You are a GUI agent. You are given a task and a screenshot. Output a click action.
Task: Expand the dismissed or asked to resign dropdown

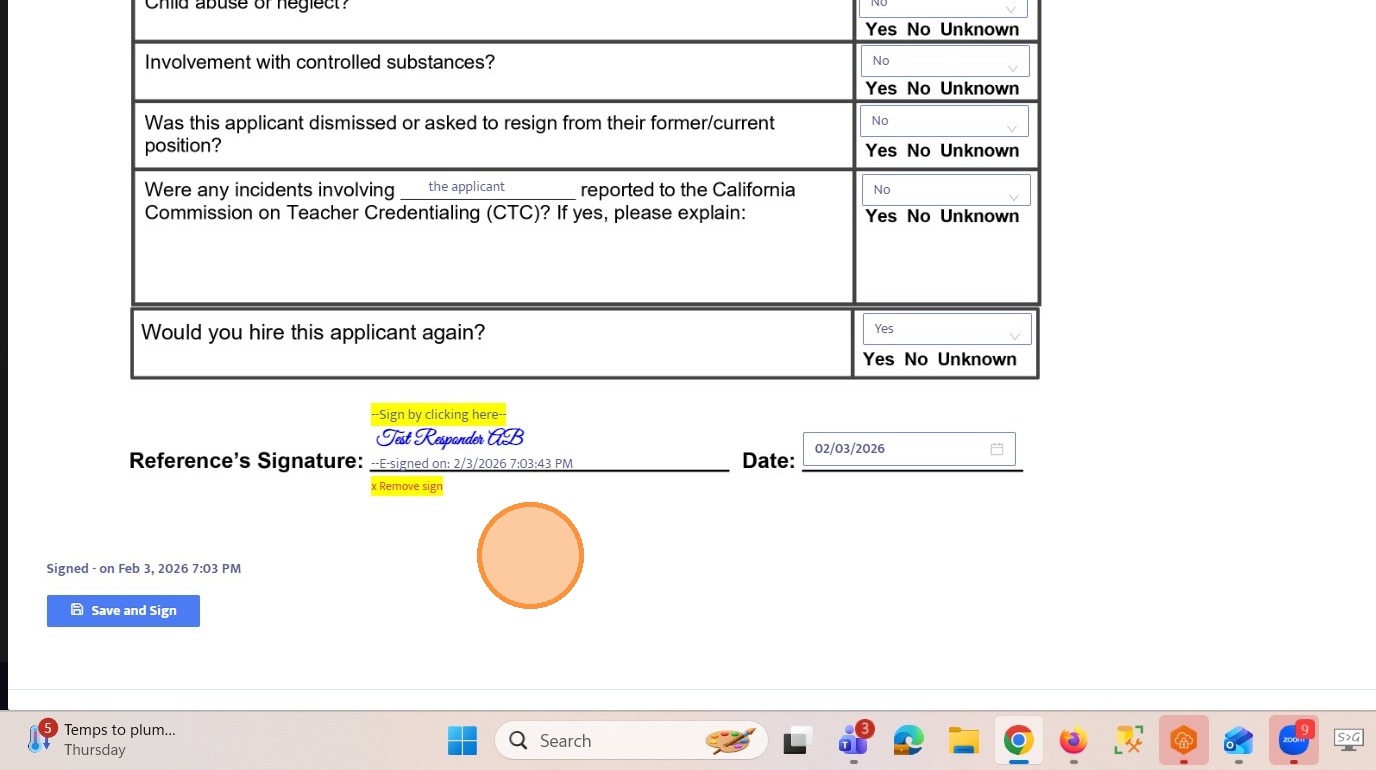(x=944, y=121)
